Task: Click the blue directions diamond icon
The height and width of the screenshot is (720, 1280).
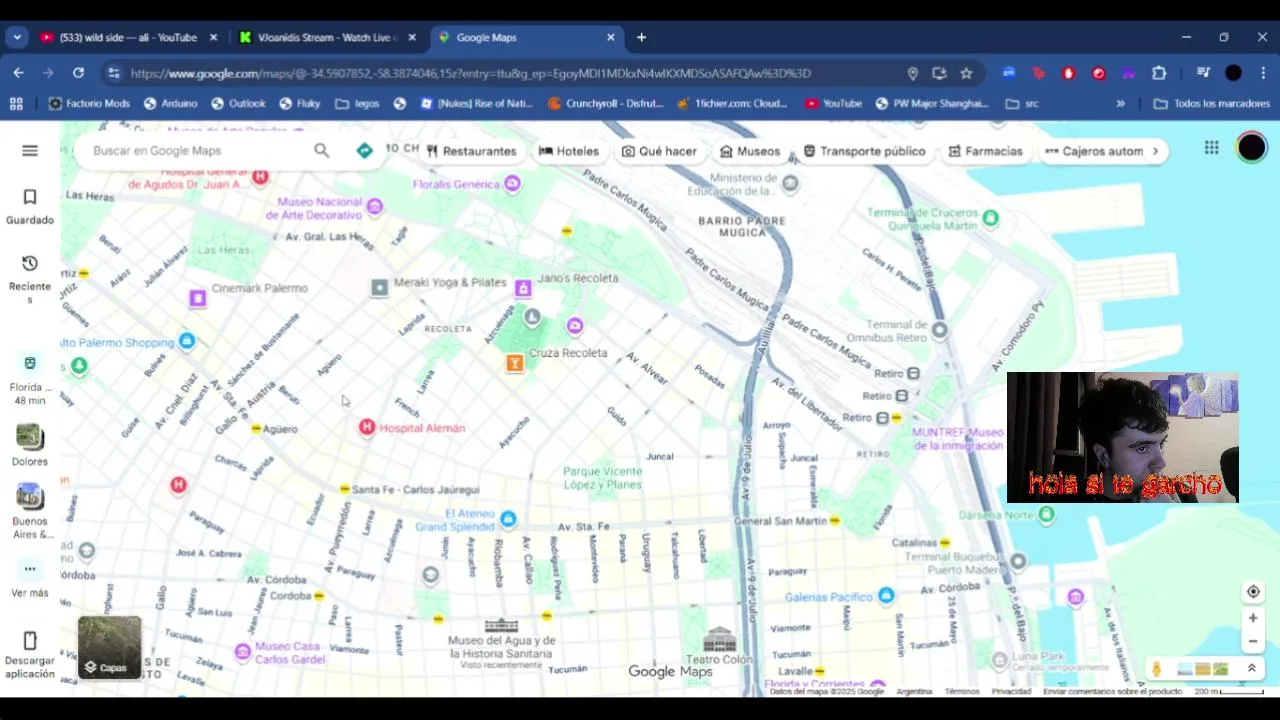Action: click(x=364, y=150)
